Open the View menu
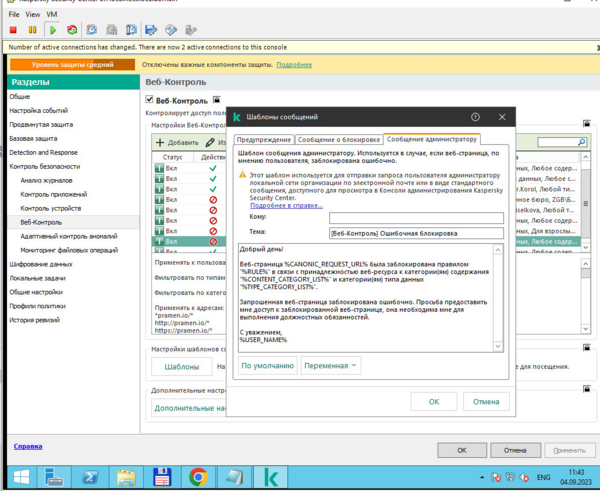The width and height of the screenshot is (600, 491). [32, 15]
